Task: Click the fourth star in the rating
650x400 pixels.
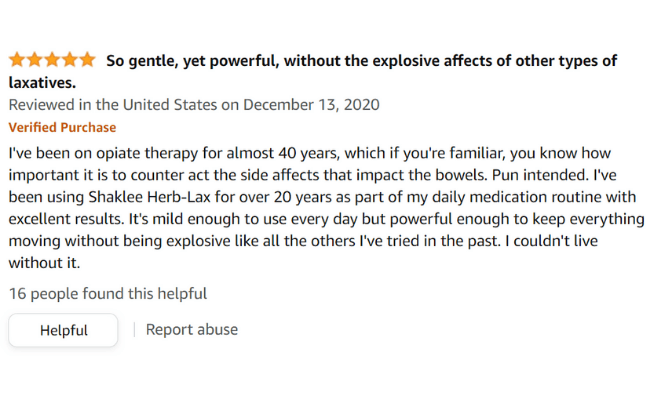Action: coord(70,60)
